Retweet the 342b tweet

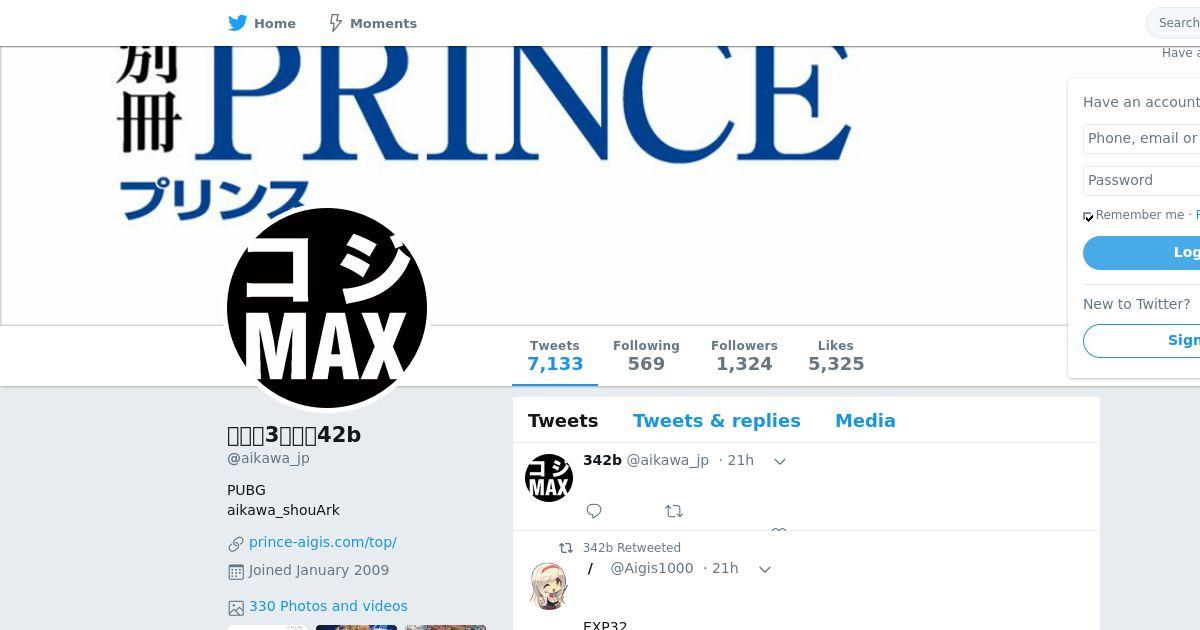(x=674, y=511)
